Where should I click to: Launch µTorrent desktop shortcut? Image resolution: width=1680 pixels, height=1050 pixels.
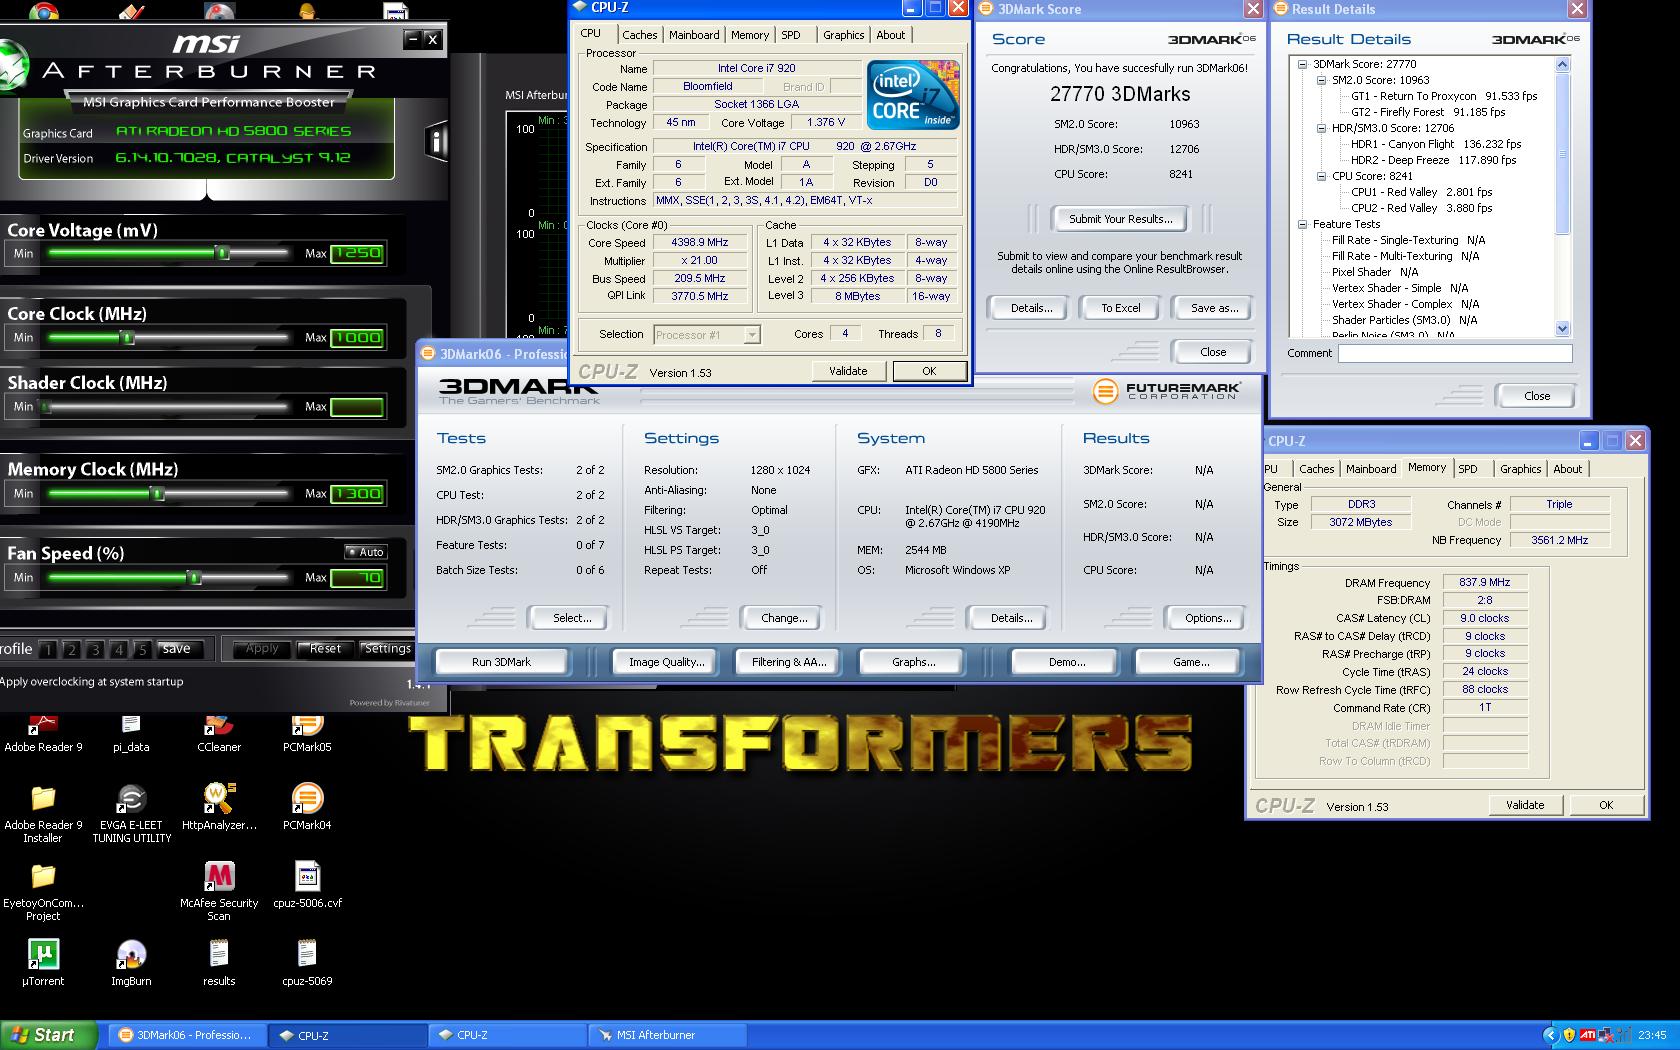[43, 963]
